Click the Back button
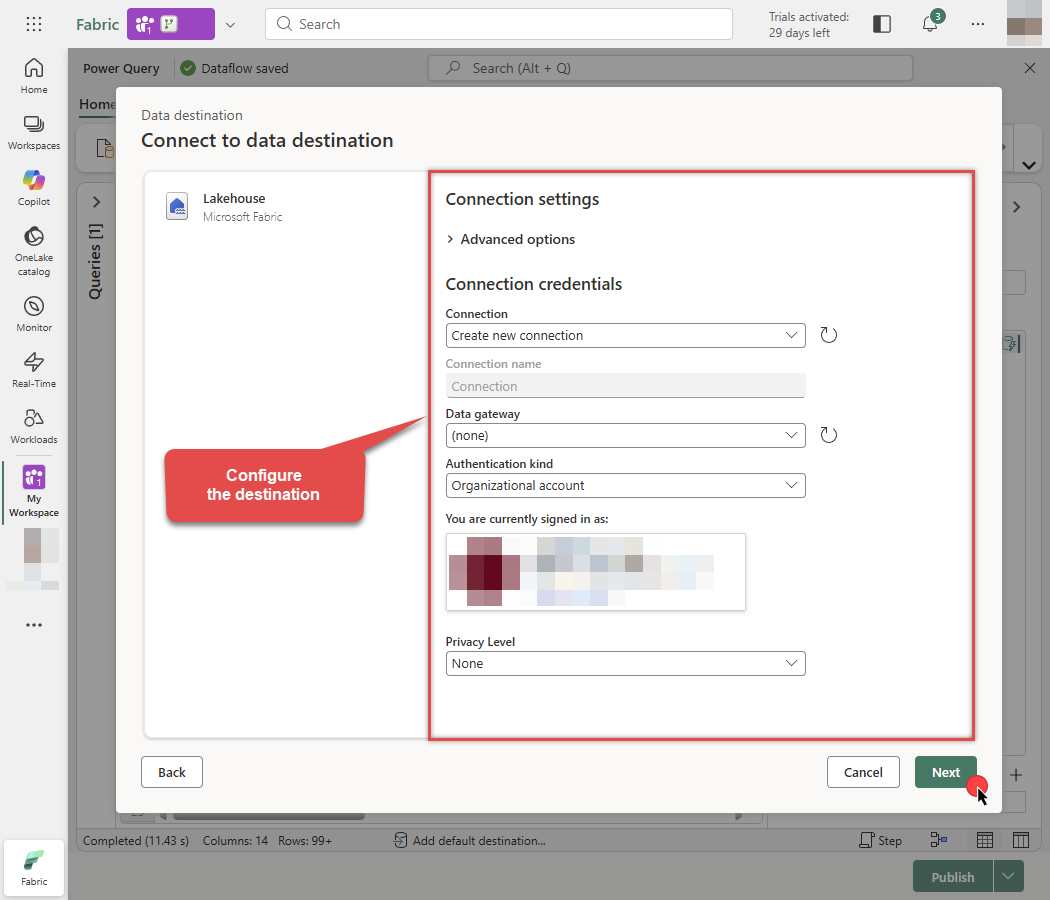This screenshot has width=1050, height=900. [171, 772]
